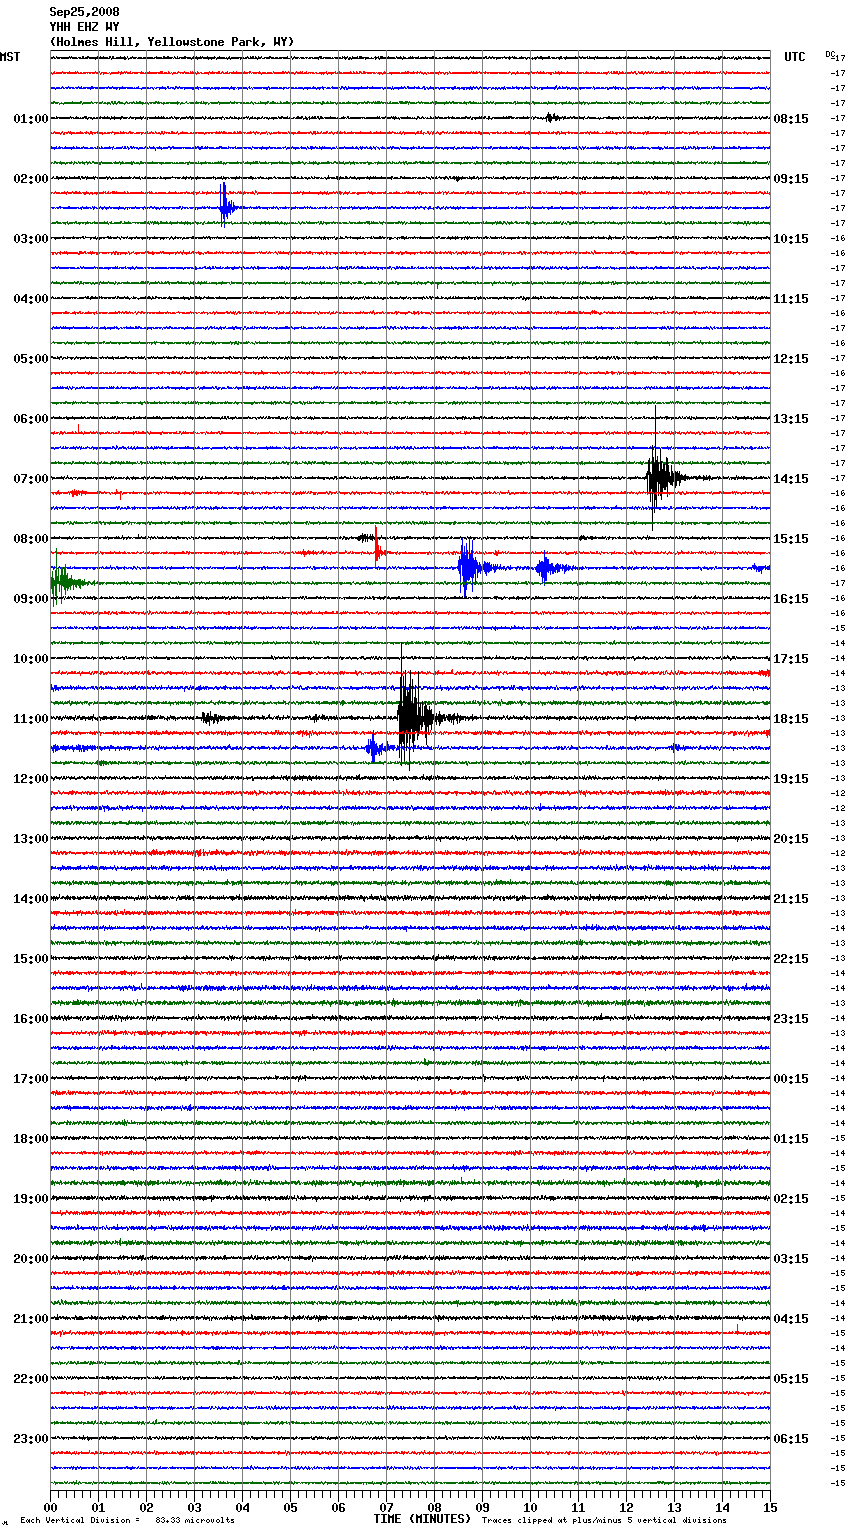Click the 08:15 UTC time label
Screen dimensions: 850x1534
coord(791,119)
